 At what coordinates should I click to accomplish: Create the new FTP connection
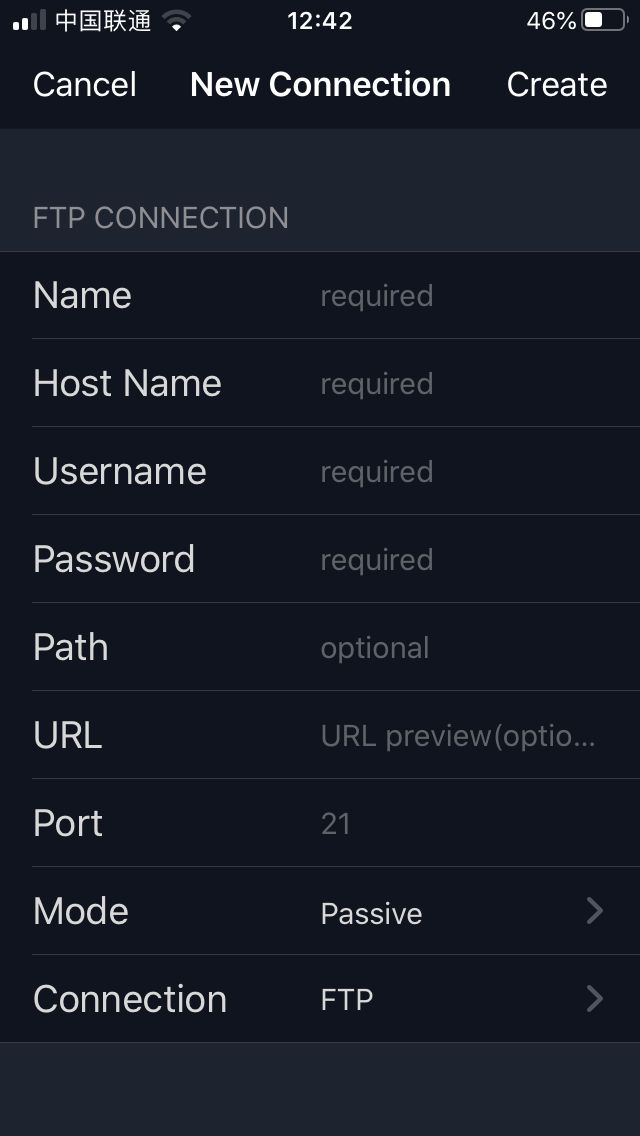pos(557,85)
